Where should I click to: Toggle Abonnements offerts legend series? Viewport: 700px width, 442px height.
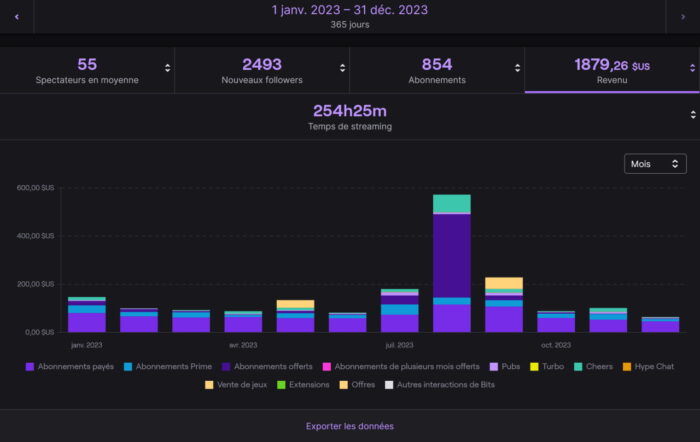[274, 366]
